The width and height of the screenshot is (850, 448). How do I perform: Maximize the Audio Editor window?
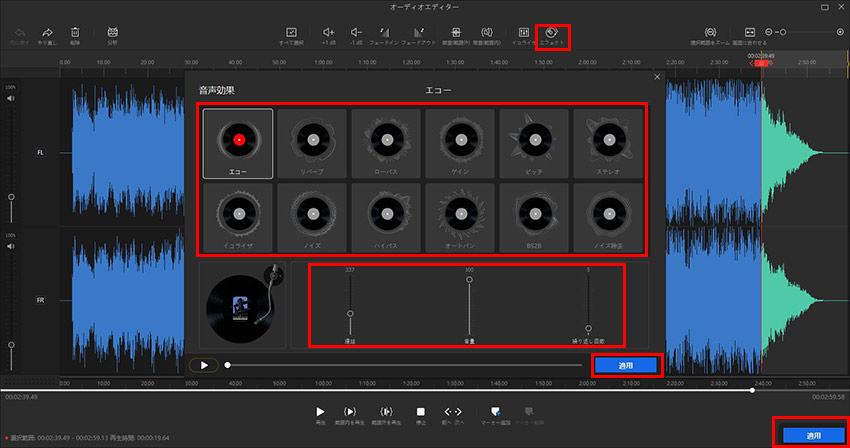(825, 7)
